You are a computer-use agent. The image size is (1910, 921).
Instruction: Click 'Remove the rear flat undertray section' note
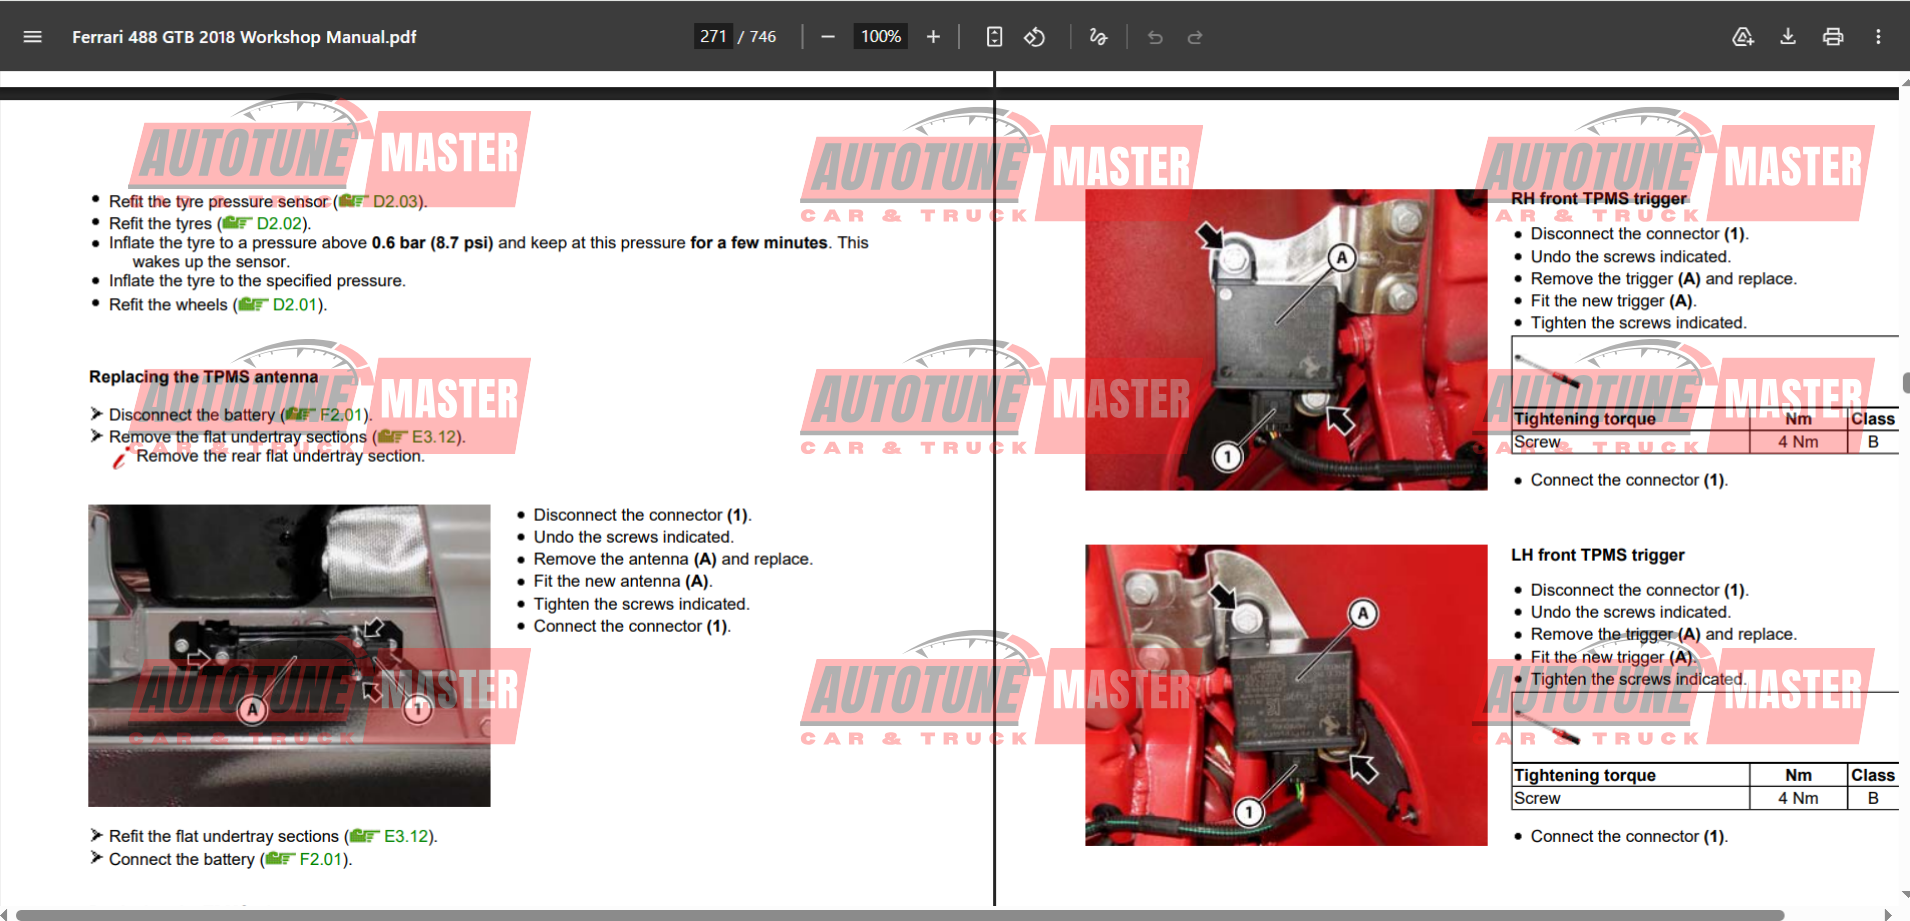click(x=280, y=456)
